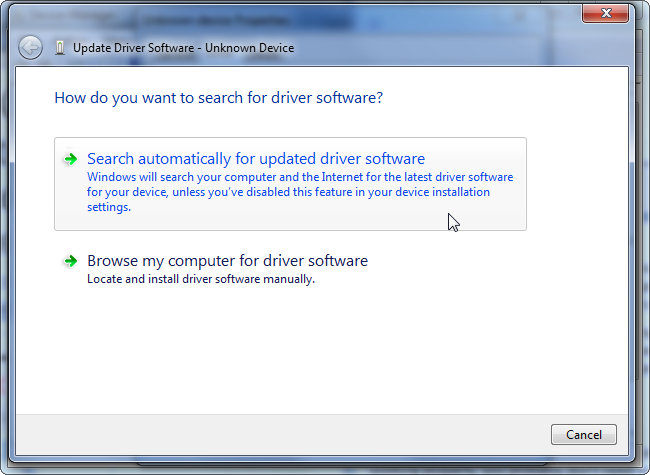Click 'Locate and install driver software manually' text

pos(201,280)
